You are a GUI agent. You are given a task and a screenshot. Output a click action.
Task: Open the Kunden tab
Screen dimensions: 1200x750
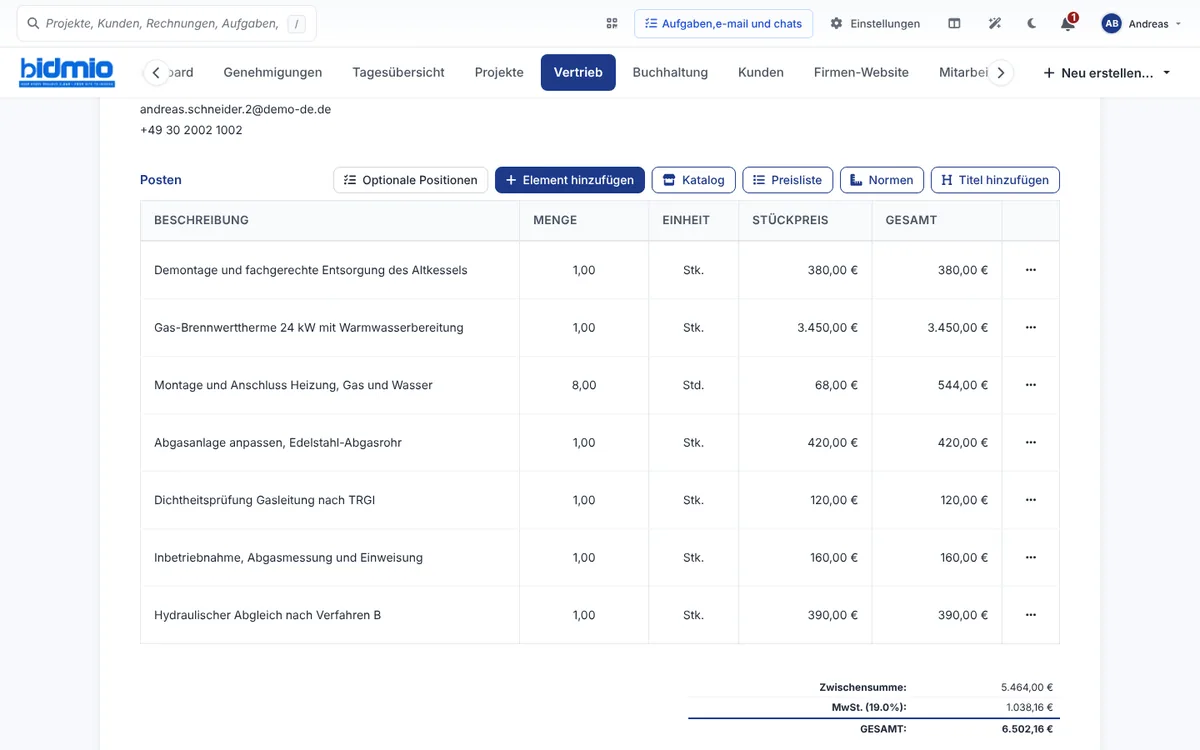(x=761, y=72)
